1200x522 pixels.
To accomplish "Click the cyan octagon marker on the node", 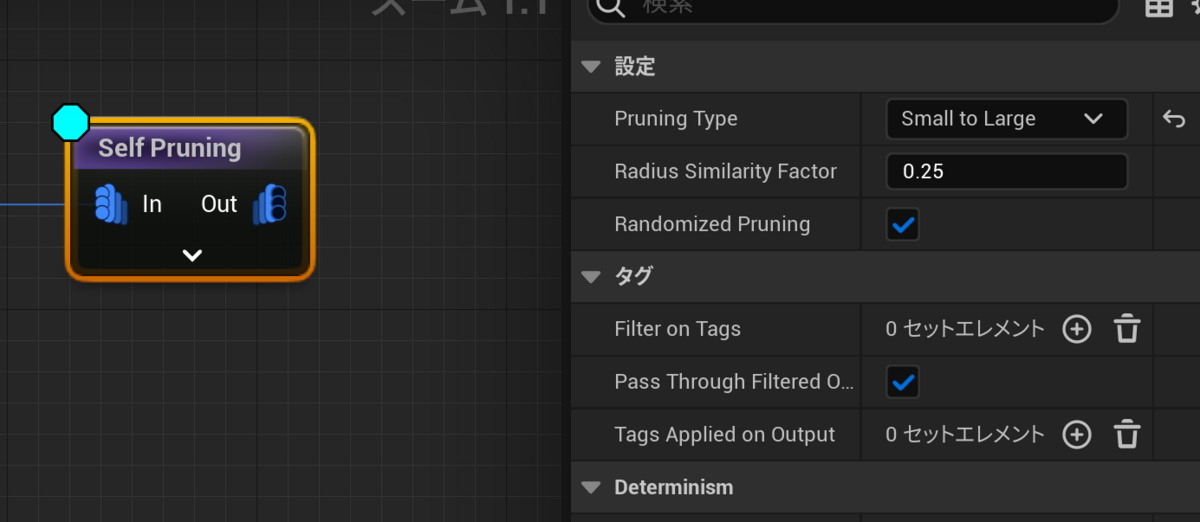I will (x=70, y=122).
